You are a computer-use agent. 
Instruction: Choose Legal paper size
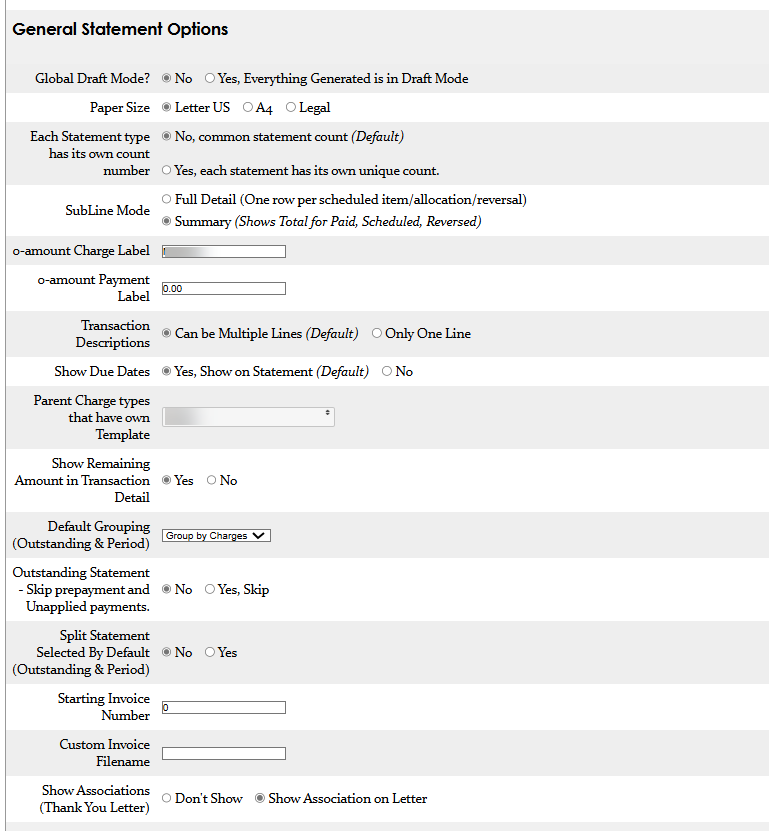tap(291, 107)
